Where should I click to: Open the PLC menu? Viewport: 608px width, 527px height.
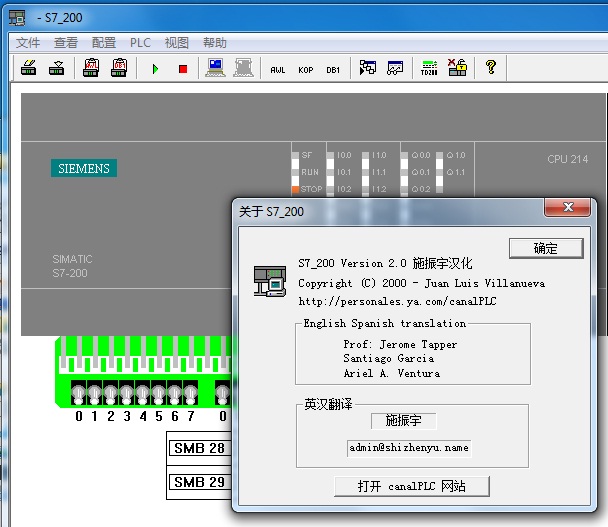(140, 42)
